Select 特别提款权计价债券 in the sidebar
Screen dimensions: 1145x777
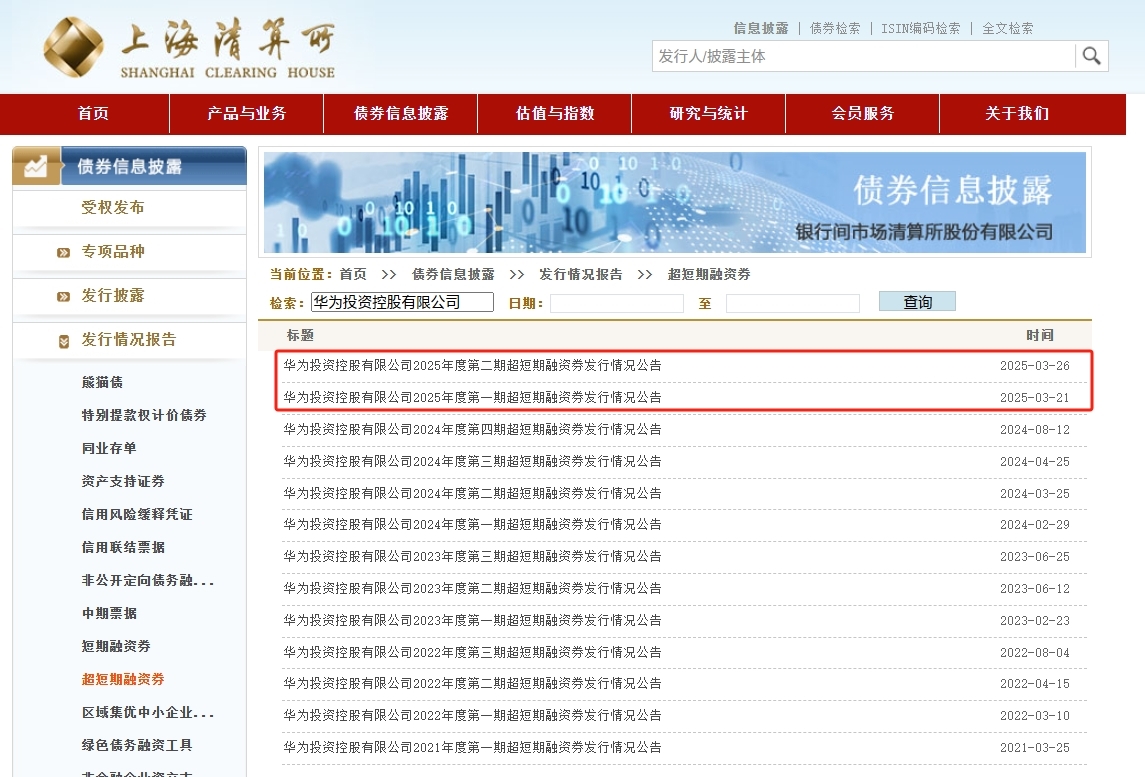144,415
